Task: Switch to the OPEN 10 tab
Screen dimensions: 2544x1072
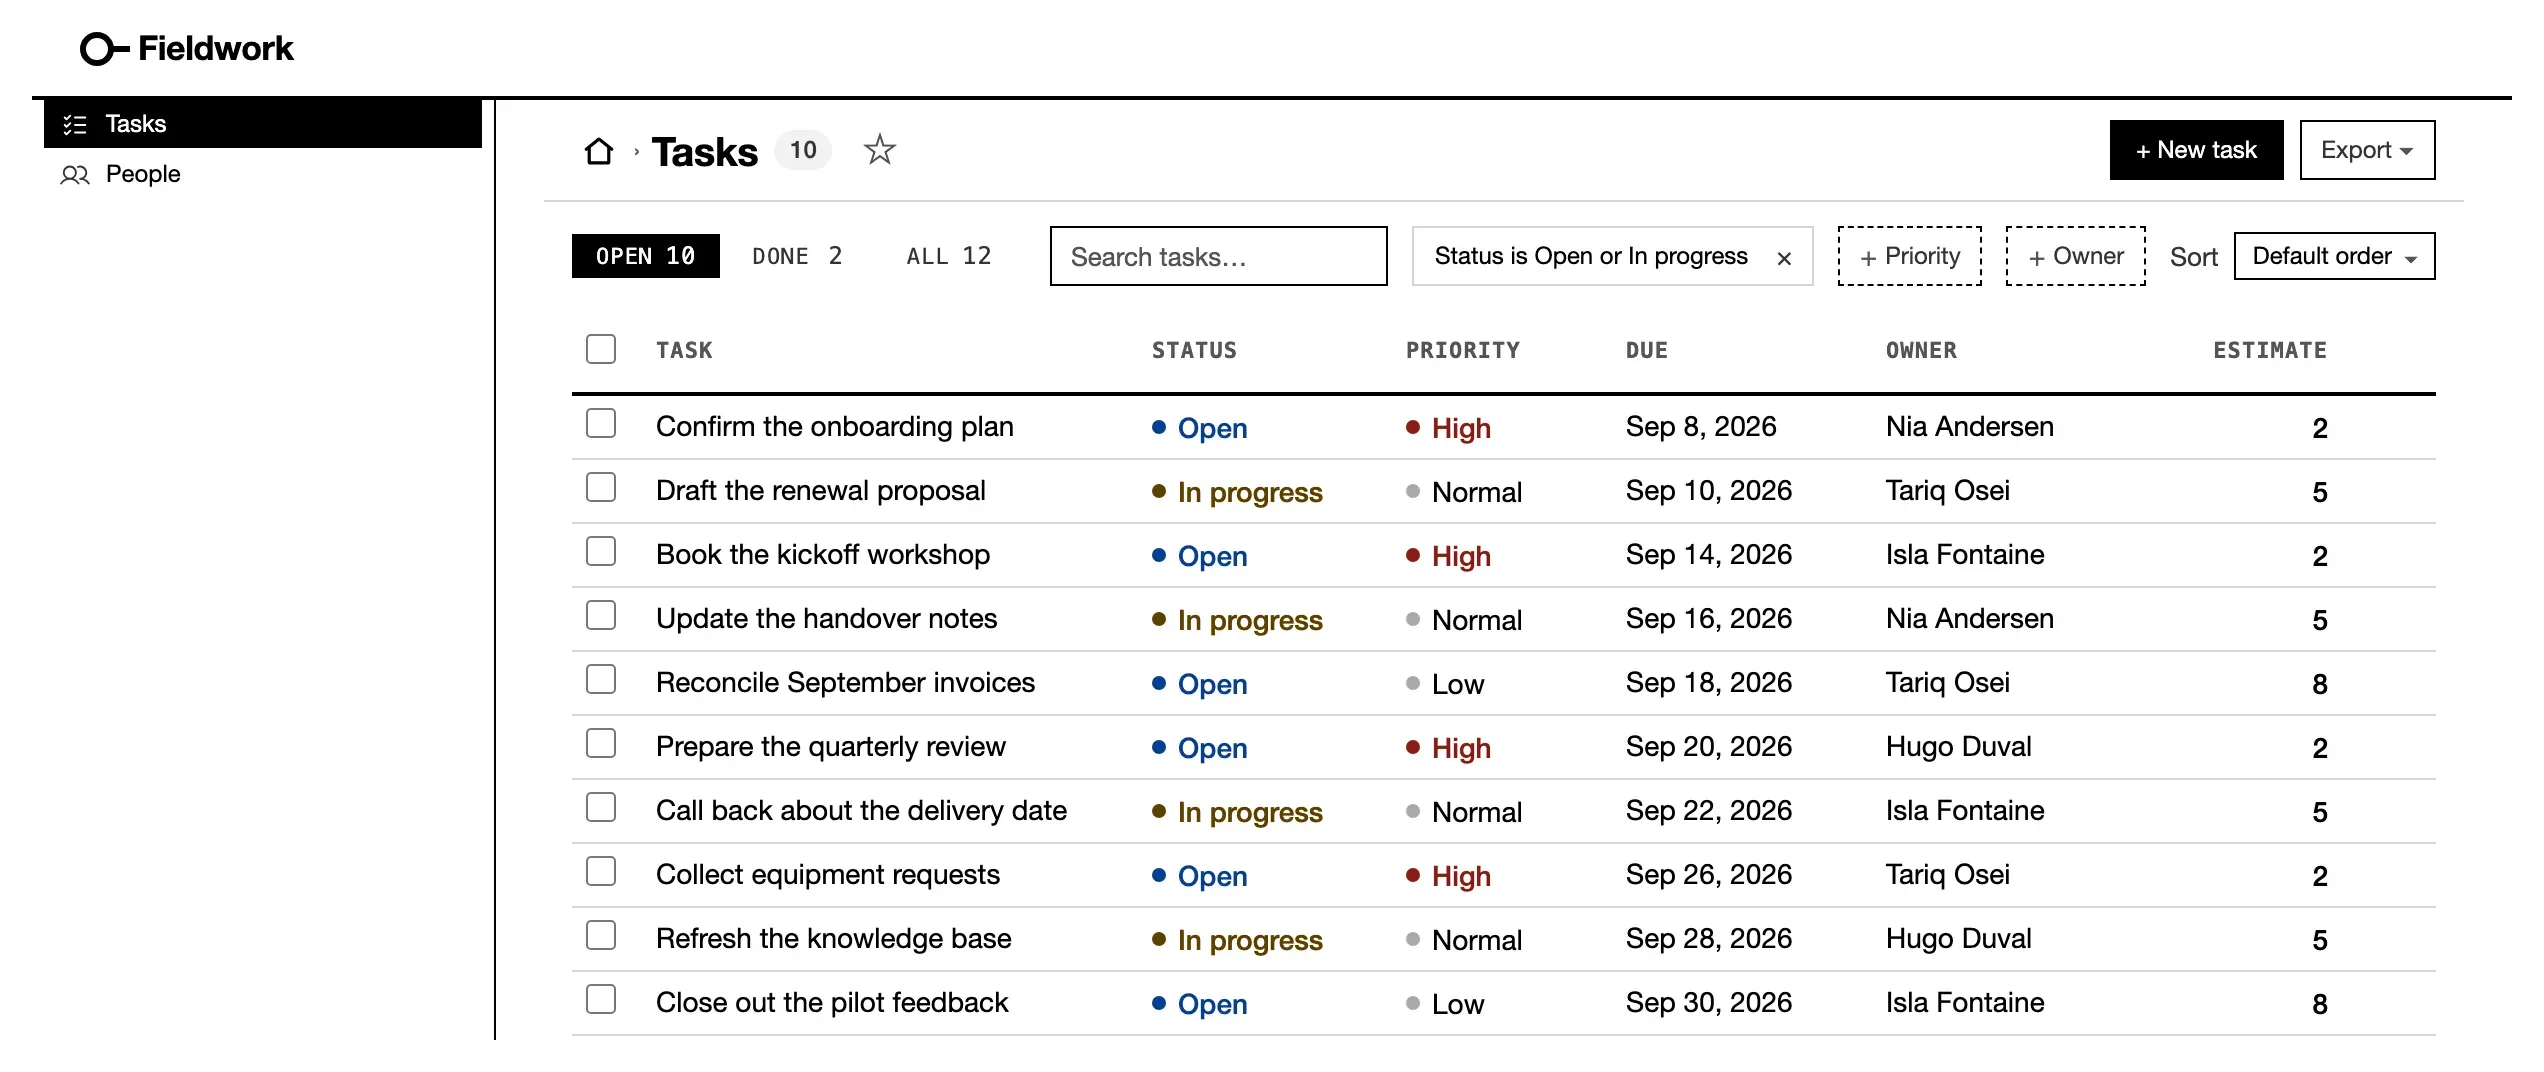Action: pos(645,256)
